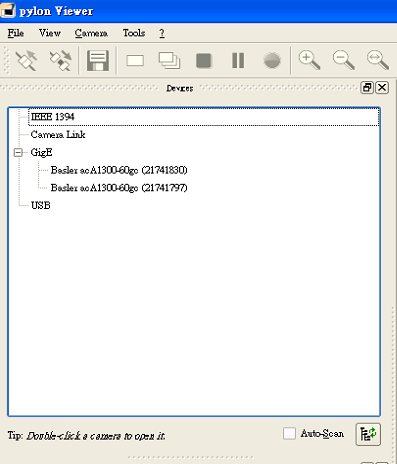The width and height of the screenshot is (397, 464).
Task: Open the View menu
Action: 50,33
